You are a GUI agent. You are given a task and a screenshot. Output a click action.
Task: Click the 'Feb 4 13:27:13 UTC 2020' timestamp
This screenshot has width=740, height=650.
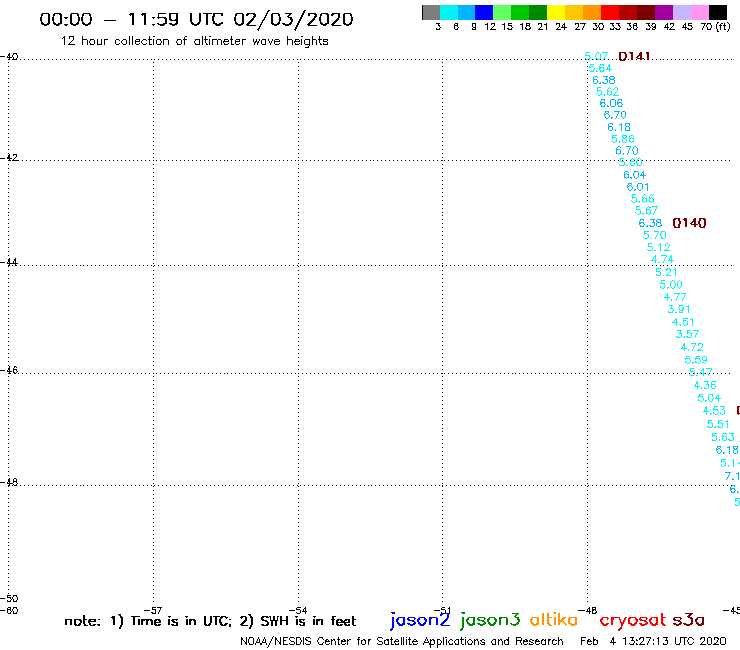point(653,642)
